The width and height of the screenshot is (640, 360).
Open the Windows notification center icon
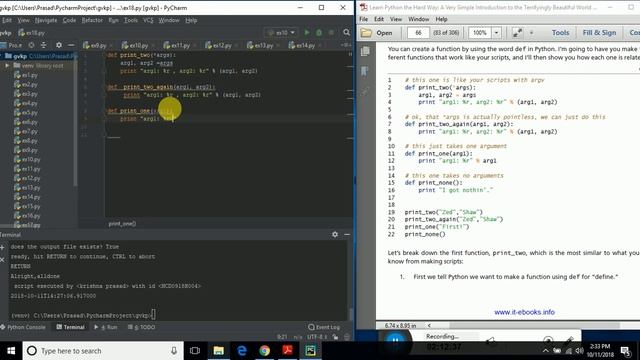tap(625, 351)
